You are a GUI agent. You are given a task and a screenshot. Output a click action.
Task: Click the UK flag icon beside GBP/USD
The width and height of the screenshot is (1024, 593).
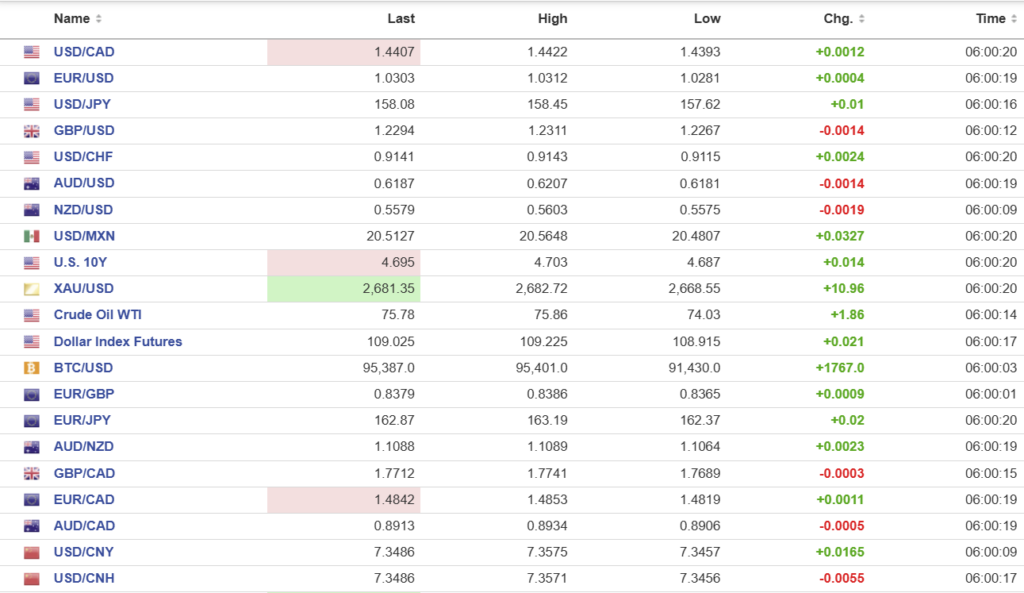pos(32,131)
